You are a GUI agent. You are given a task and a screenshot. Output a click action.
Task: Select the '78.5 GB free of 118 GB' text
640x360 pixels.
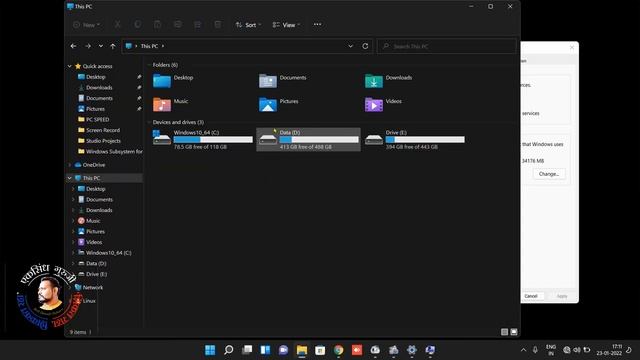coord(200,147)
